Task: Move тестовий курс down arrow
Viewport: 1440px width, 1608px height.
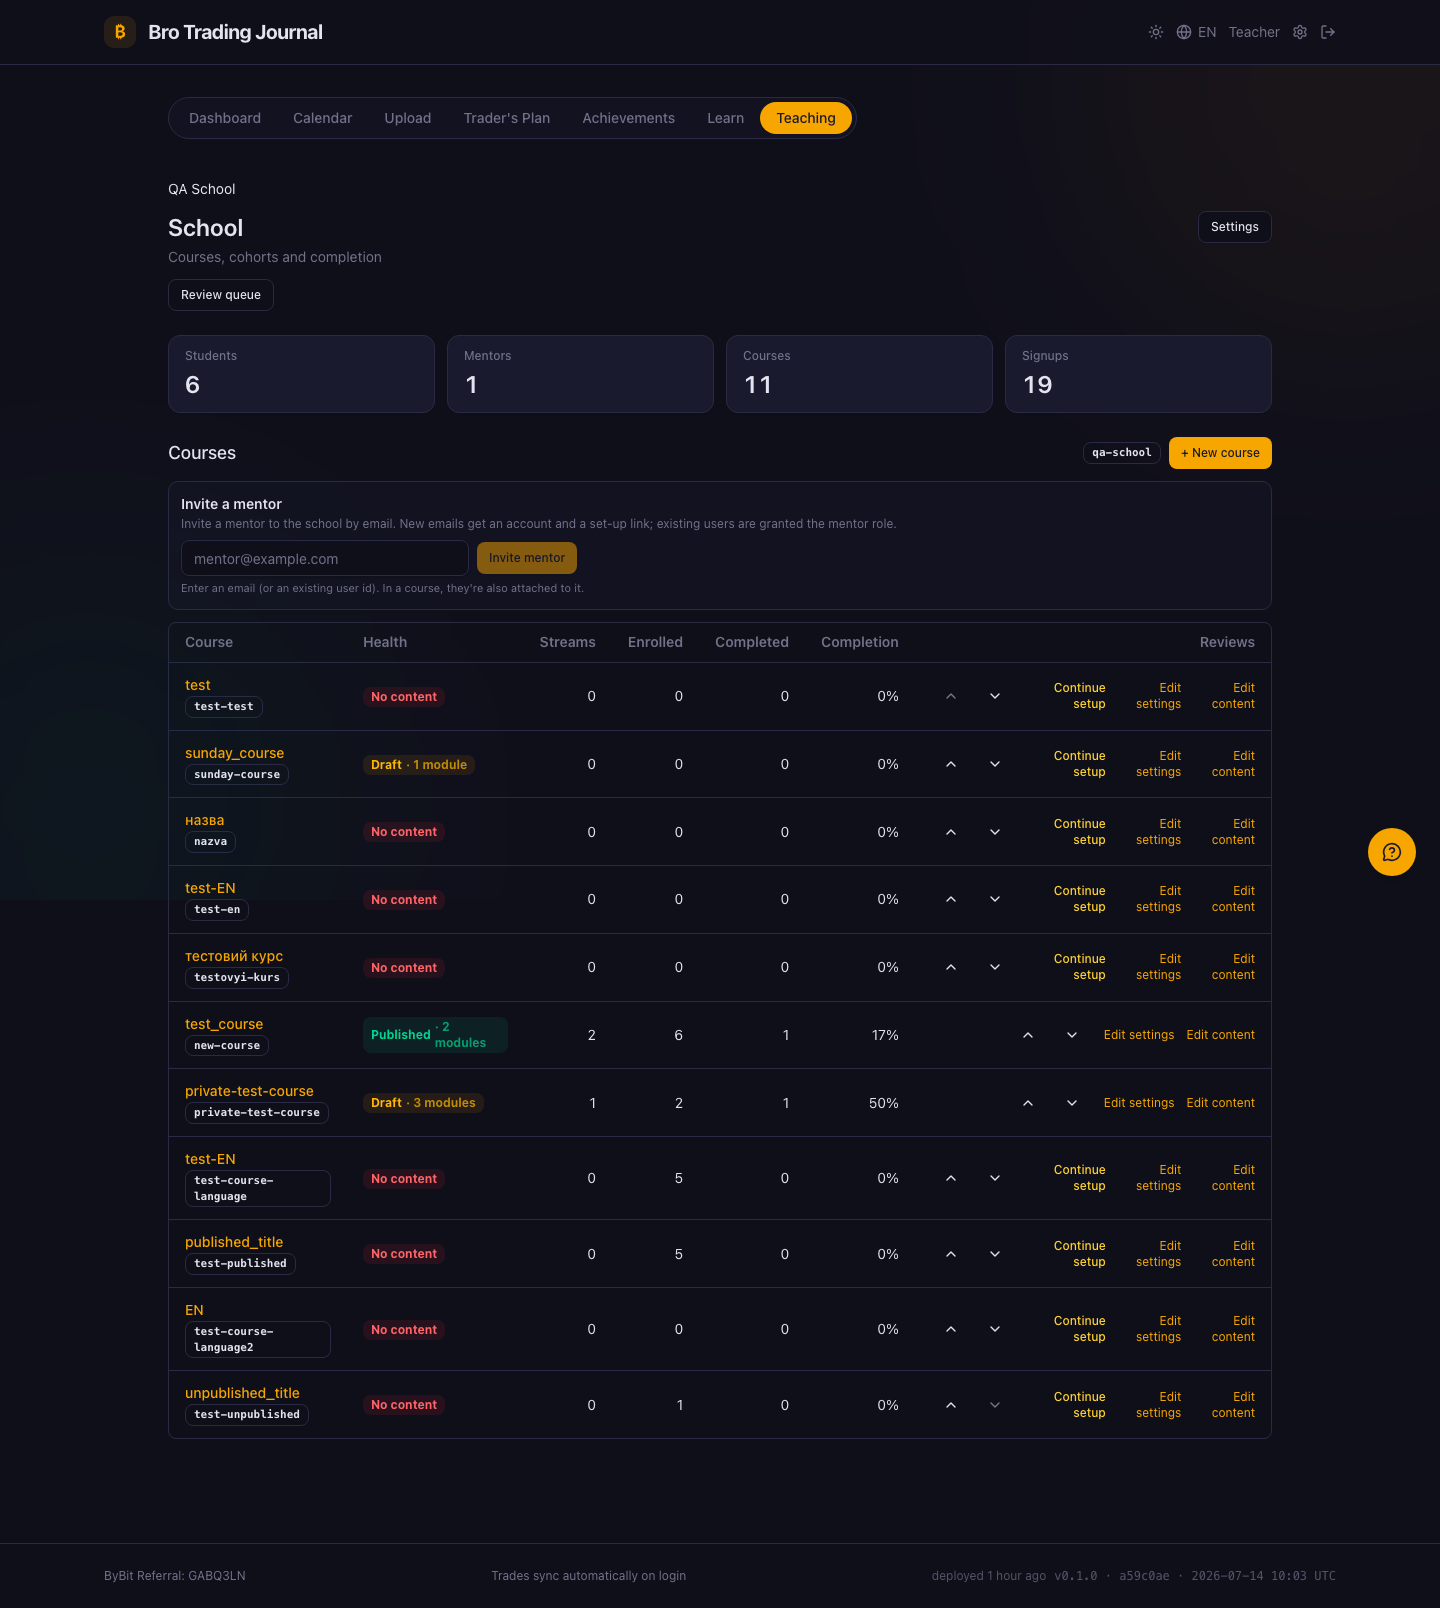Action: click(x=995, y=967)
